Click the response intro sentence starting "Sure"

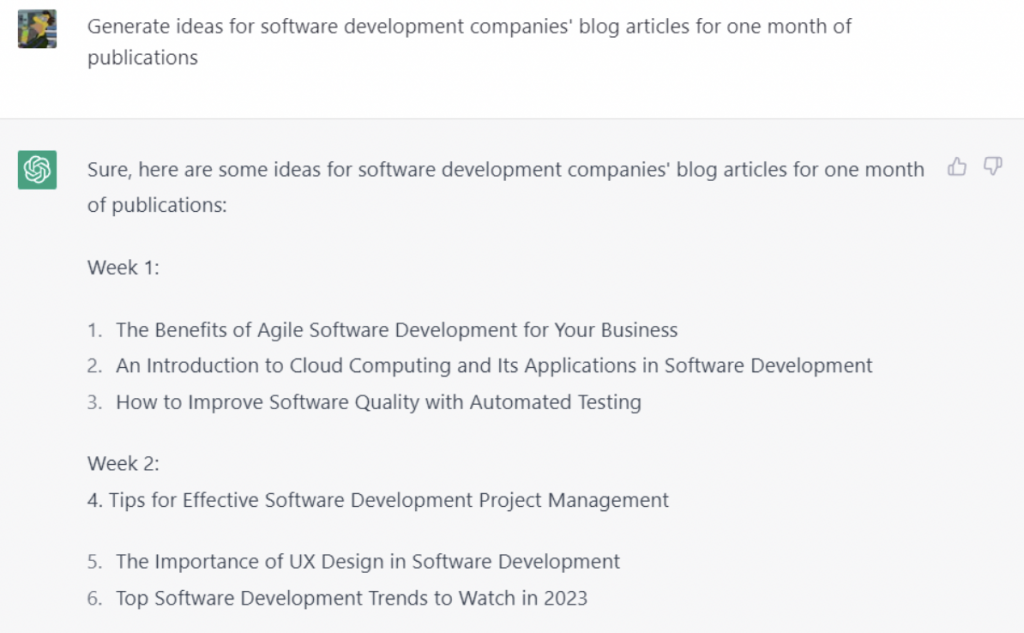coord(505,187)
